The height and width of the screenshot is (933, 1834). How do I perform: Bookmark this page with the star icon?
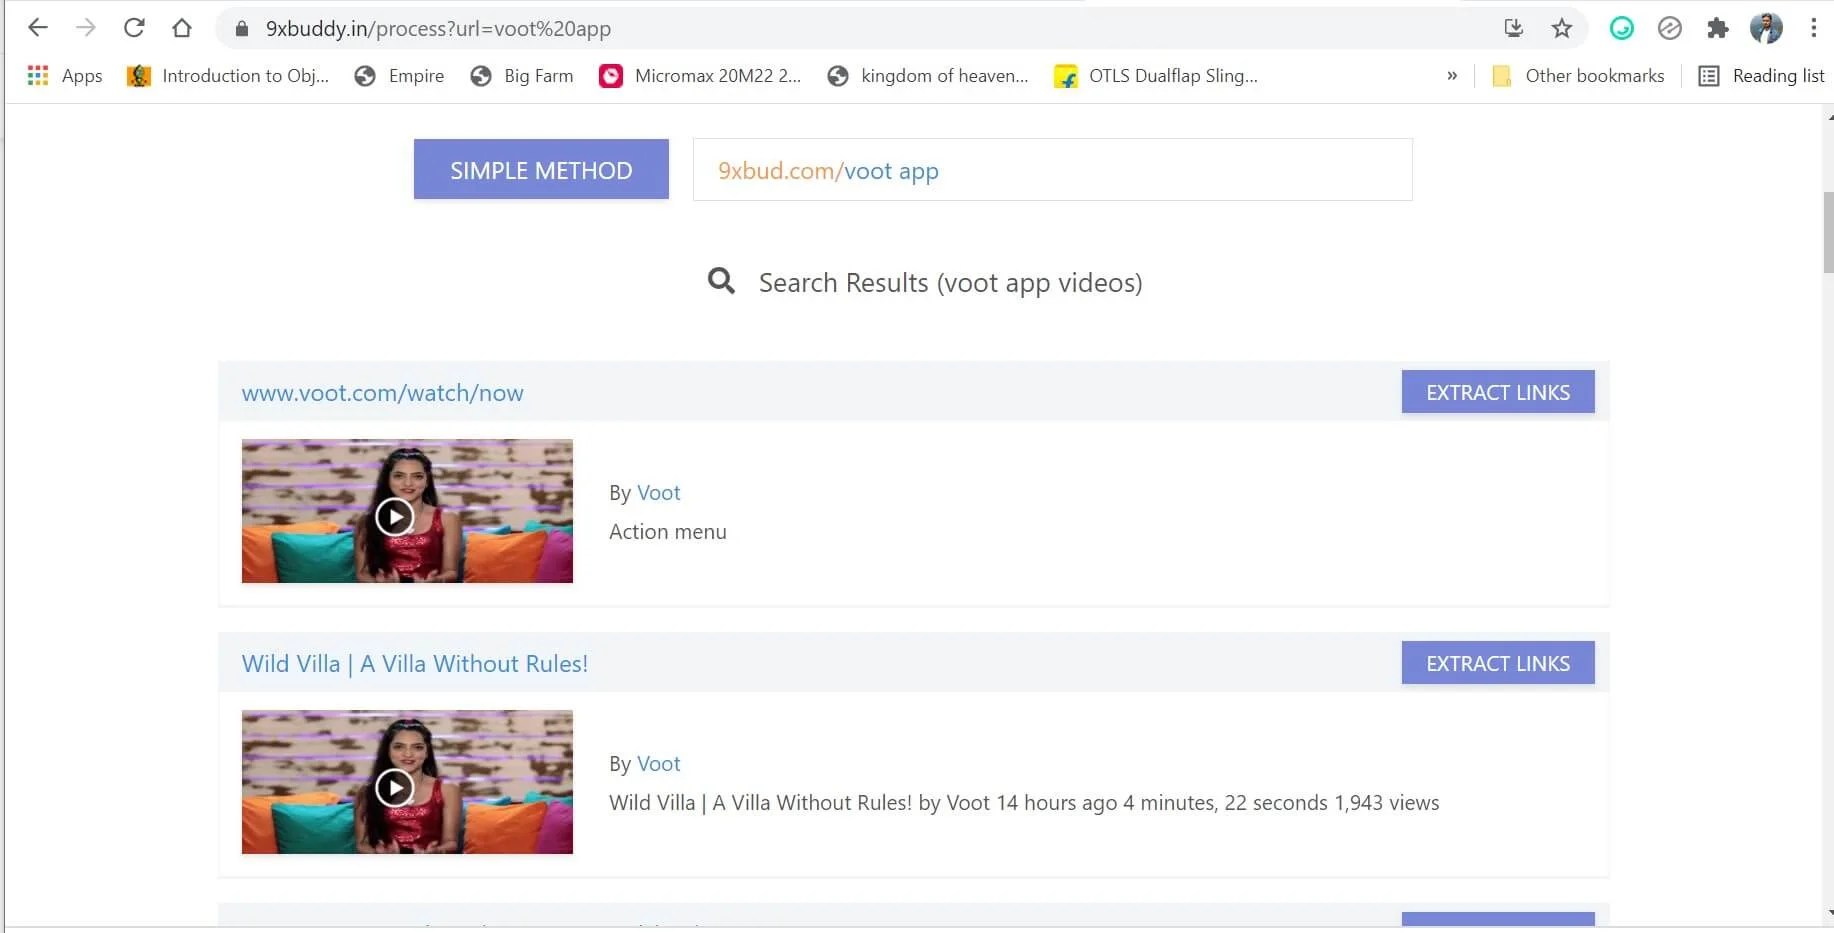pyautogui.click(x=1562, y=28)
